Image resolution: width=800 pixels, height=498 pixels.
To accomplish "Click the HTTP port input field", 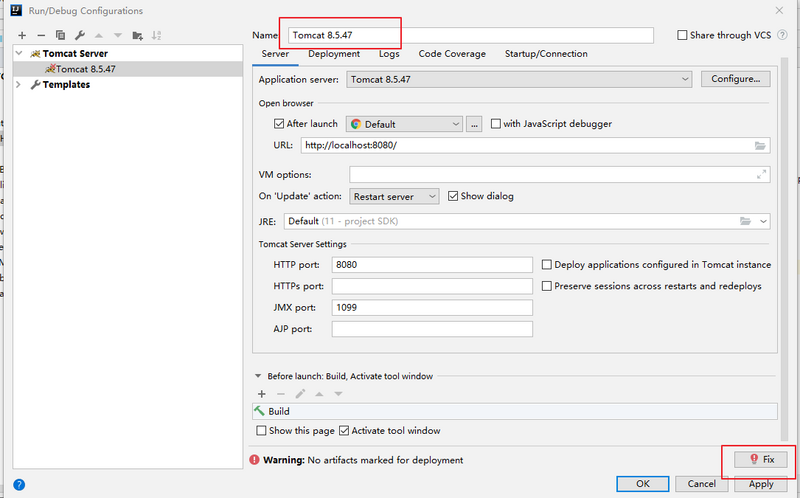I will (x=432, y=265).
